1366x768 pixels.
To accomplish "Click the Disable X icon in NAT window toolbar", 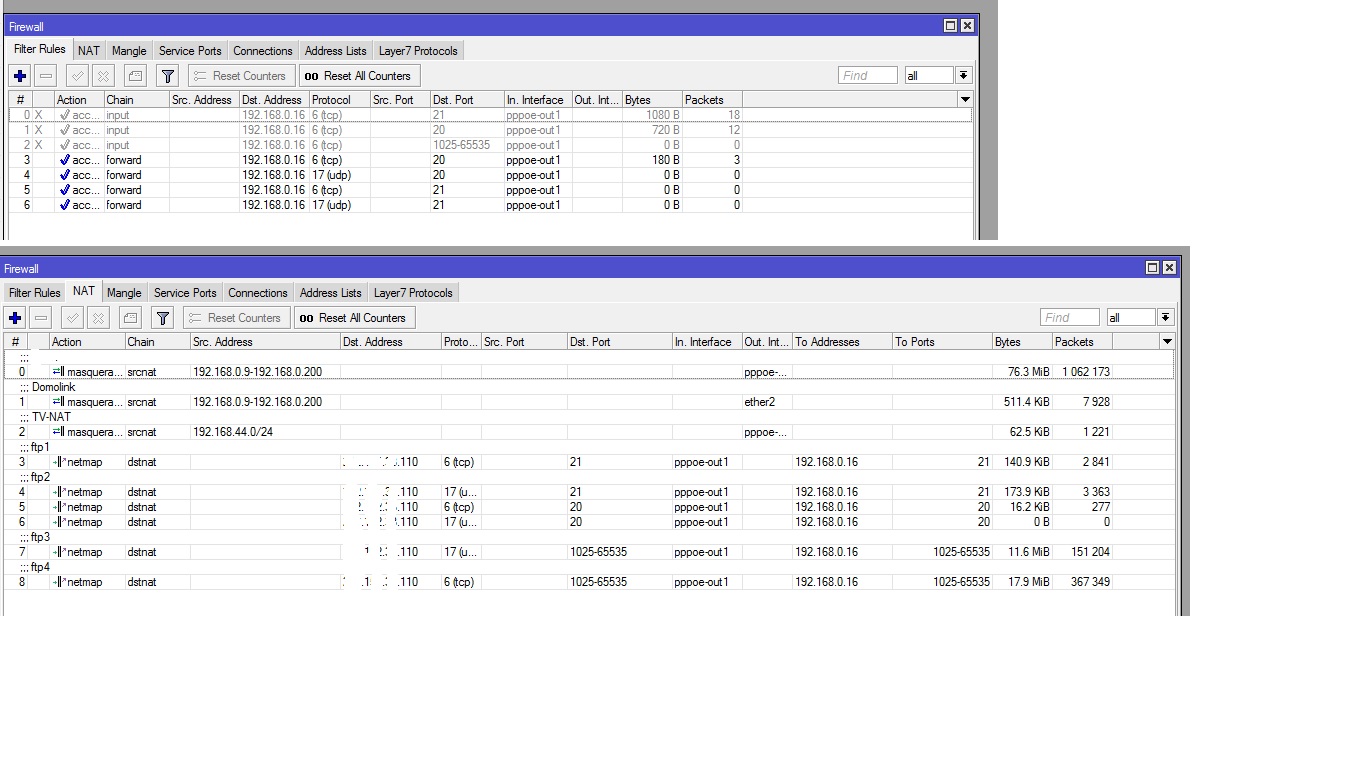I will (98, 318).
